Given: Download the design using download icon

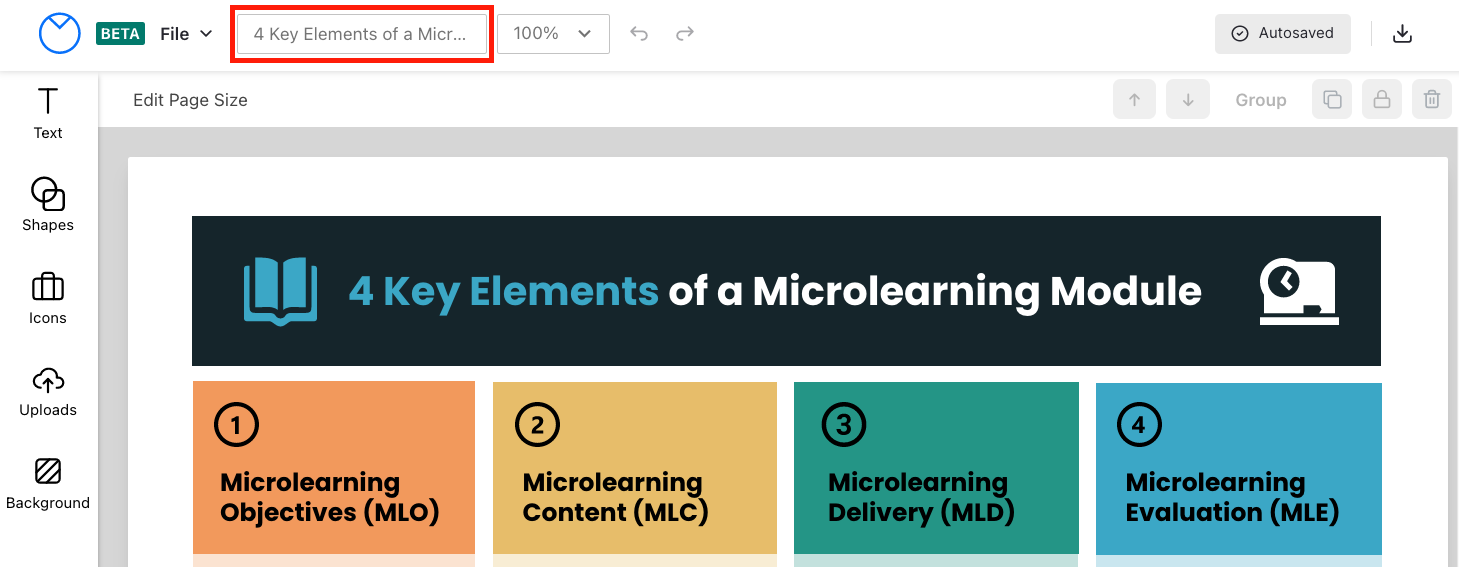Looking at the screenshot, I should (x=1403, y=34).
